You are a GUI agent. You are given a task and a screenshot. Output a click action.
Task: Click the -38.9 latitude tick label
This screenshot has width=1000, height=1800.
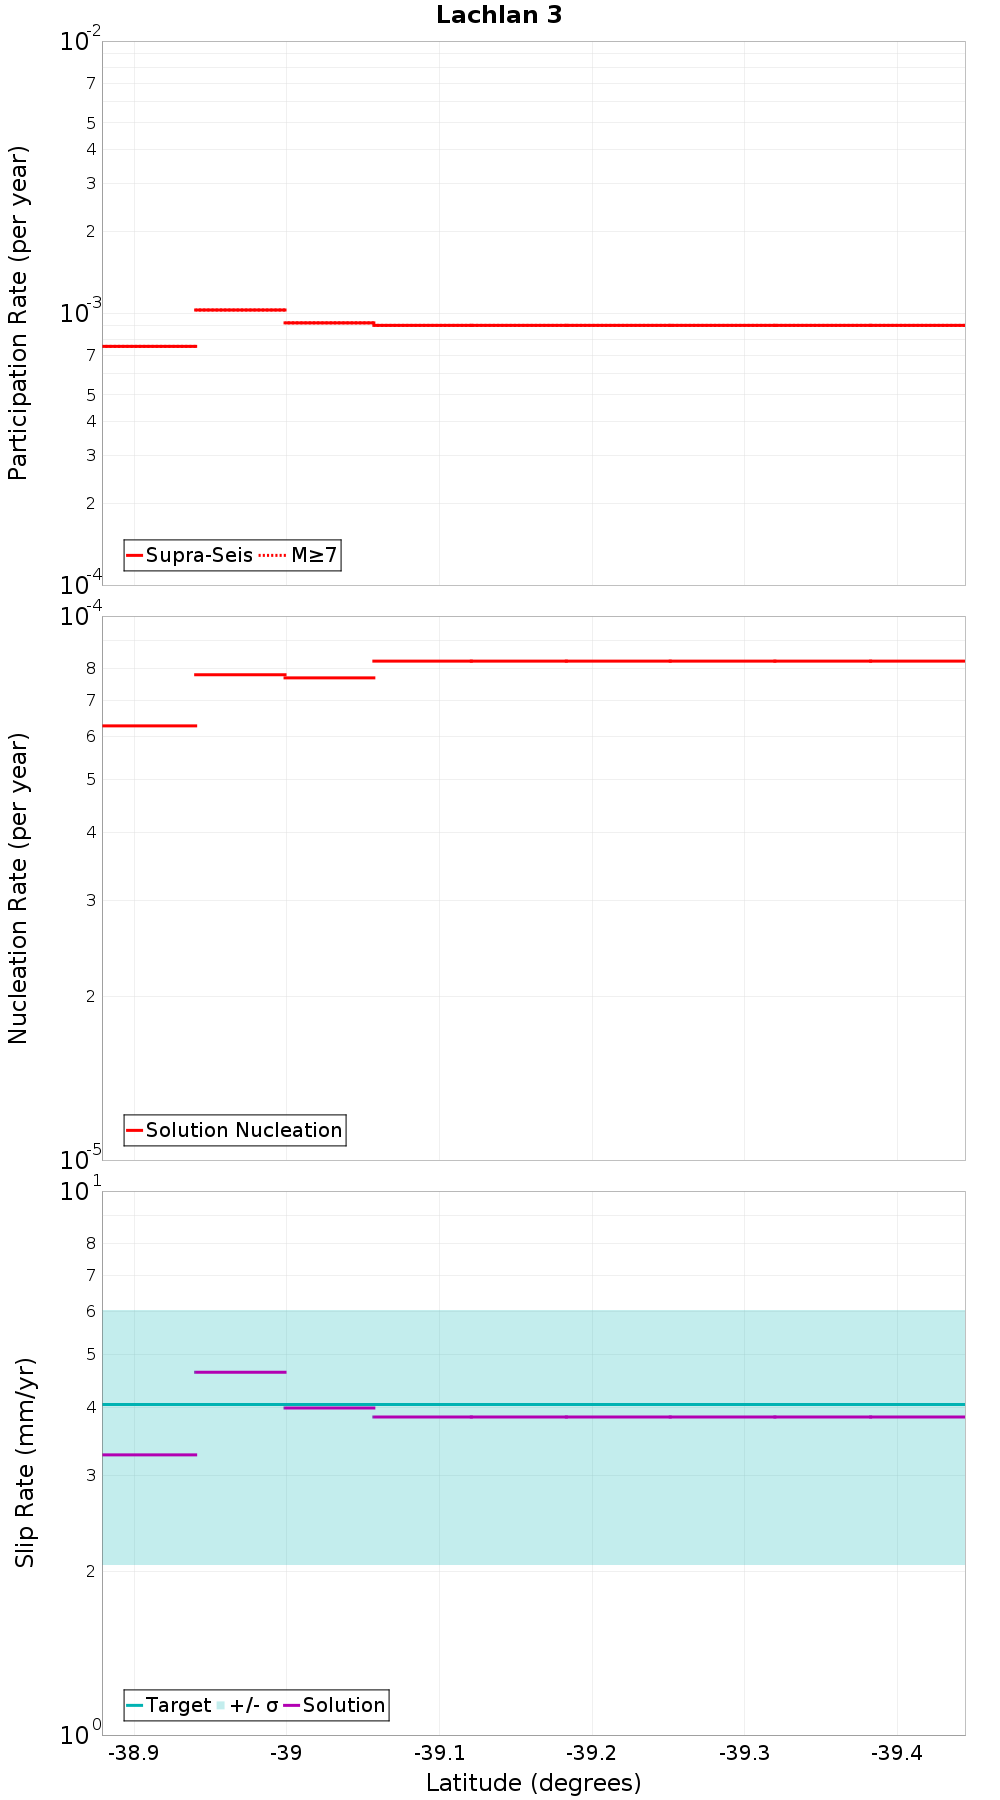[133, 1753]
